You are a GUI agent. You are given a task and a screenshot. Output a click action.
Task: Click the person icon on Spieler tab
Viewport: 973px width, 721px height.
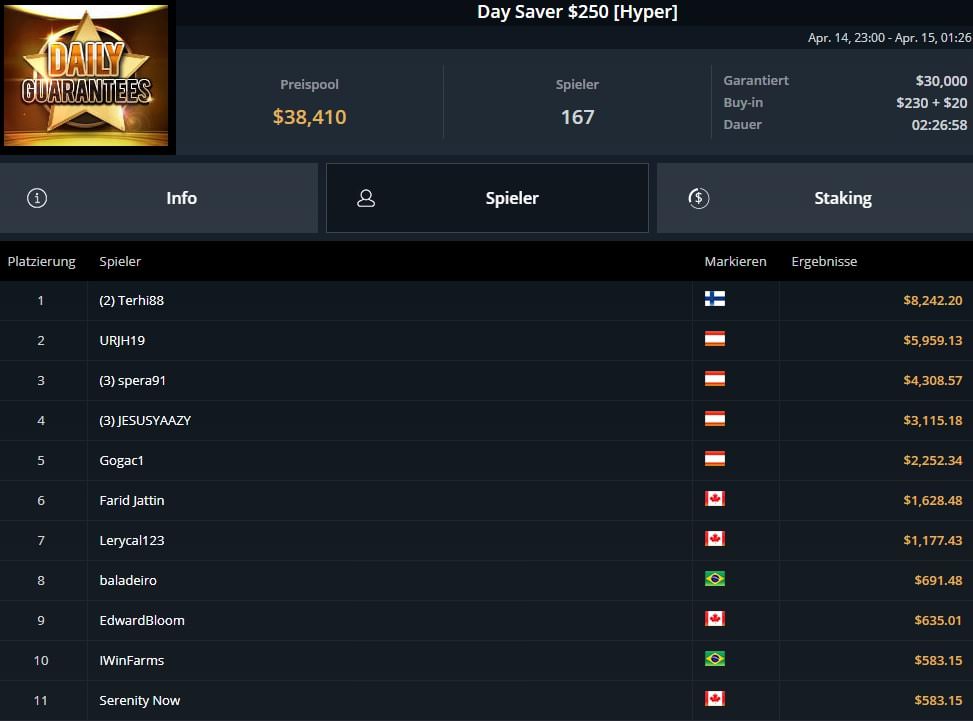pyautogui.click(x=366, y=198)
